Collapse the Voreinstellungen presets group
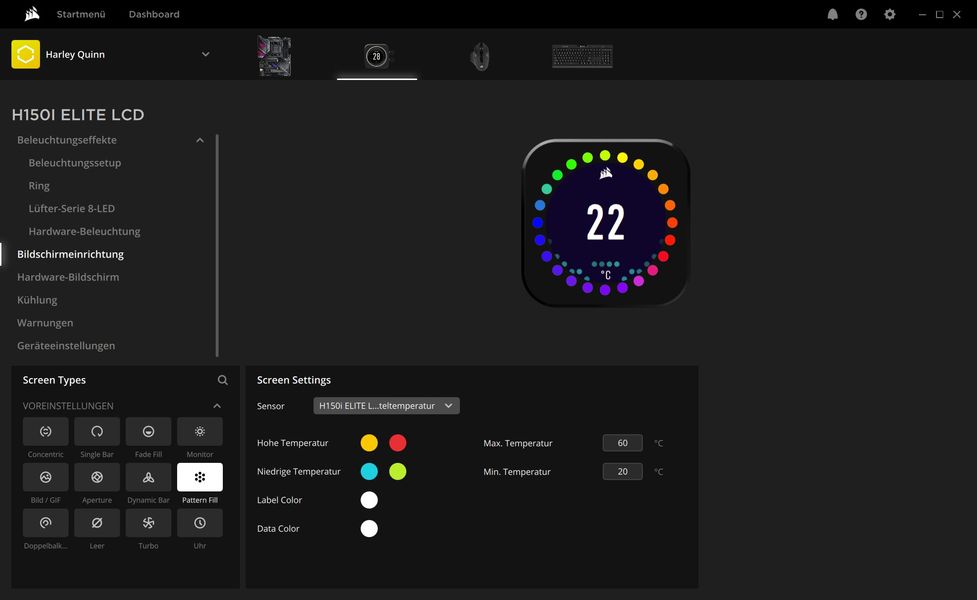 tap(217, 406)
